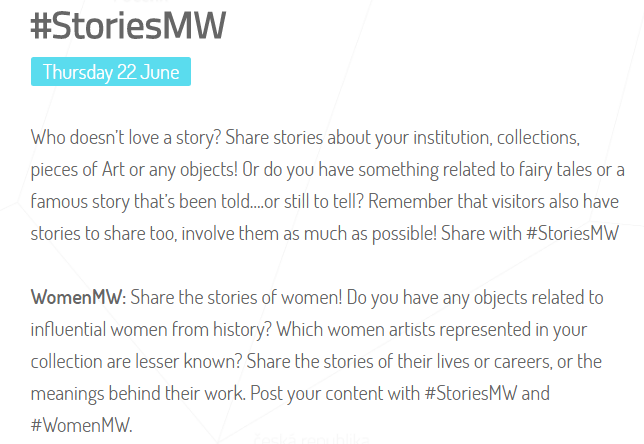Click the words 'famous story that's been told'

pyautogui.click(x=140, y=201)
